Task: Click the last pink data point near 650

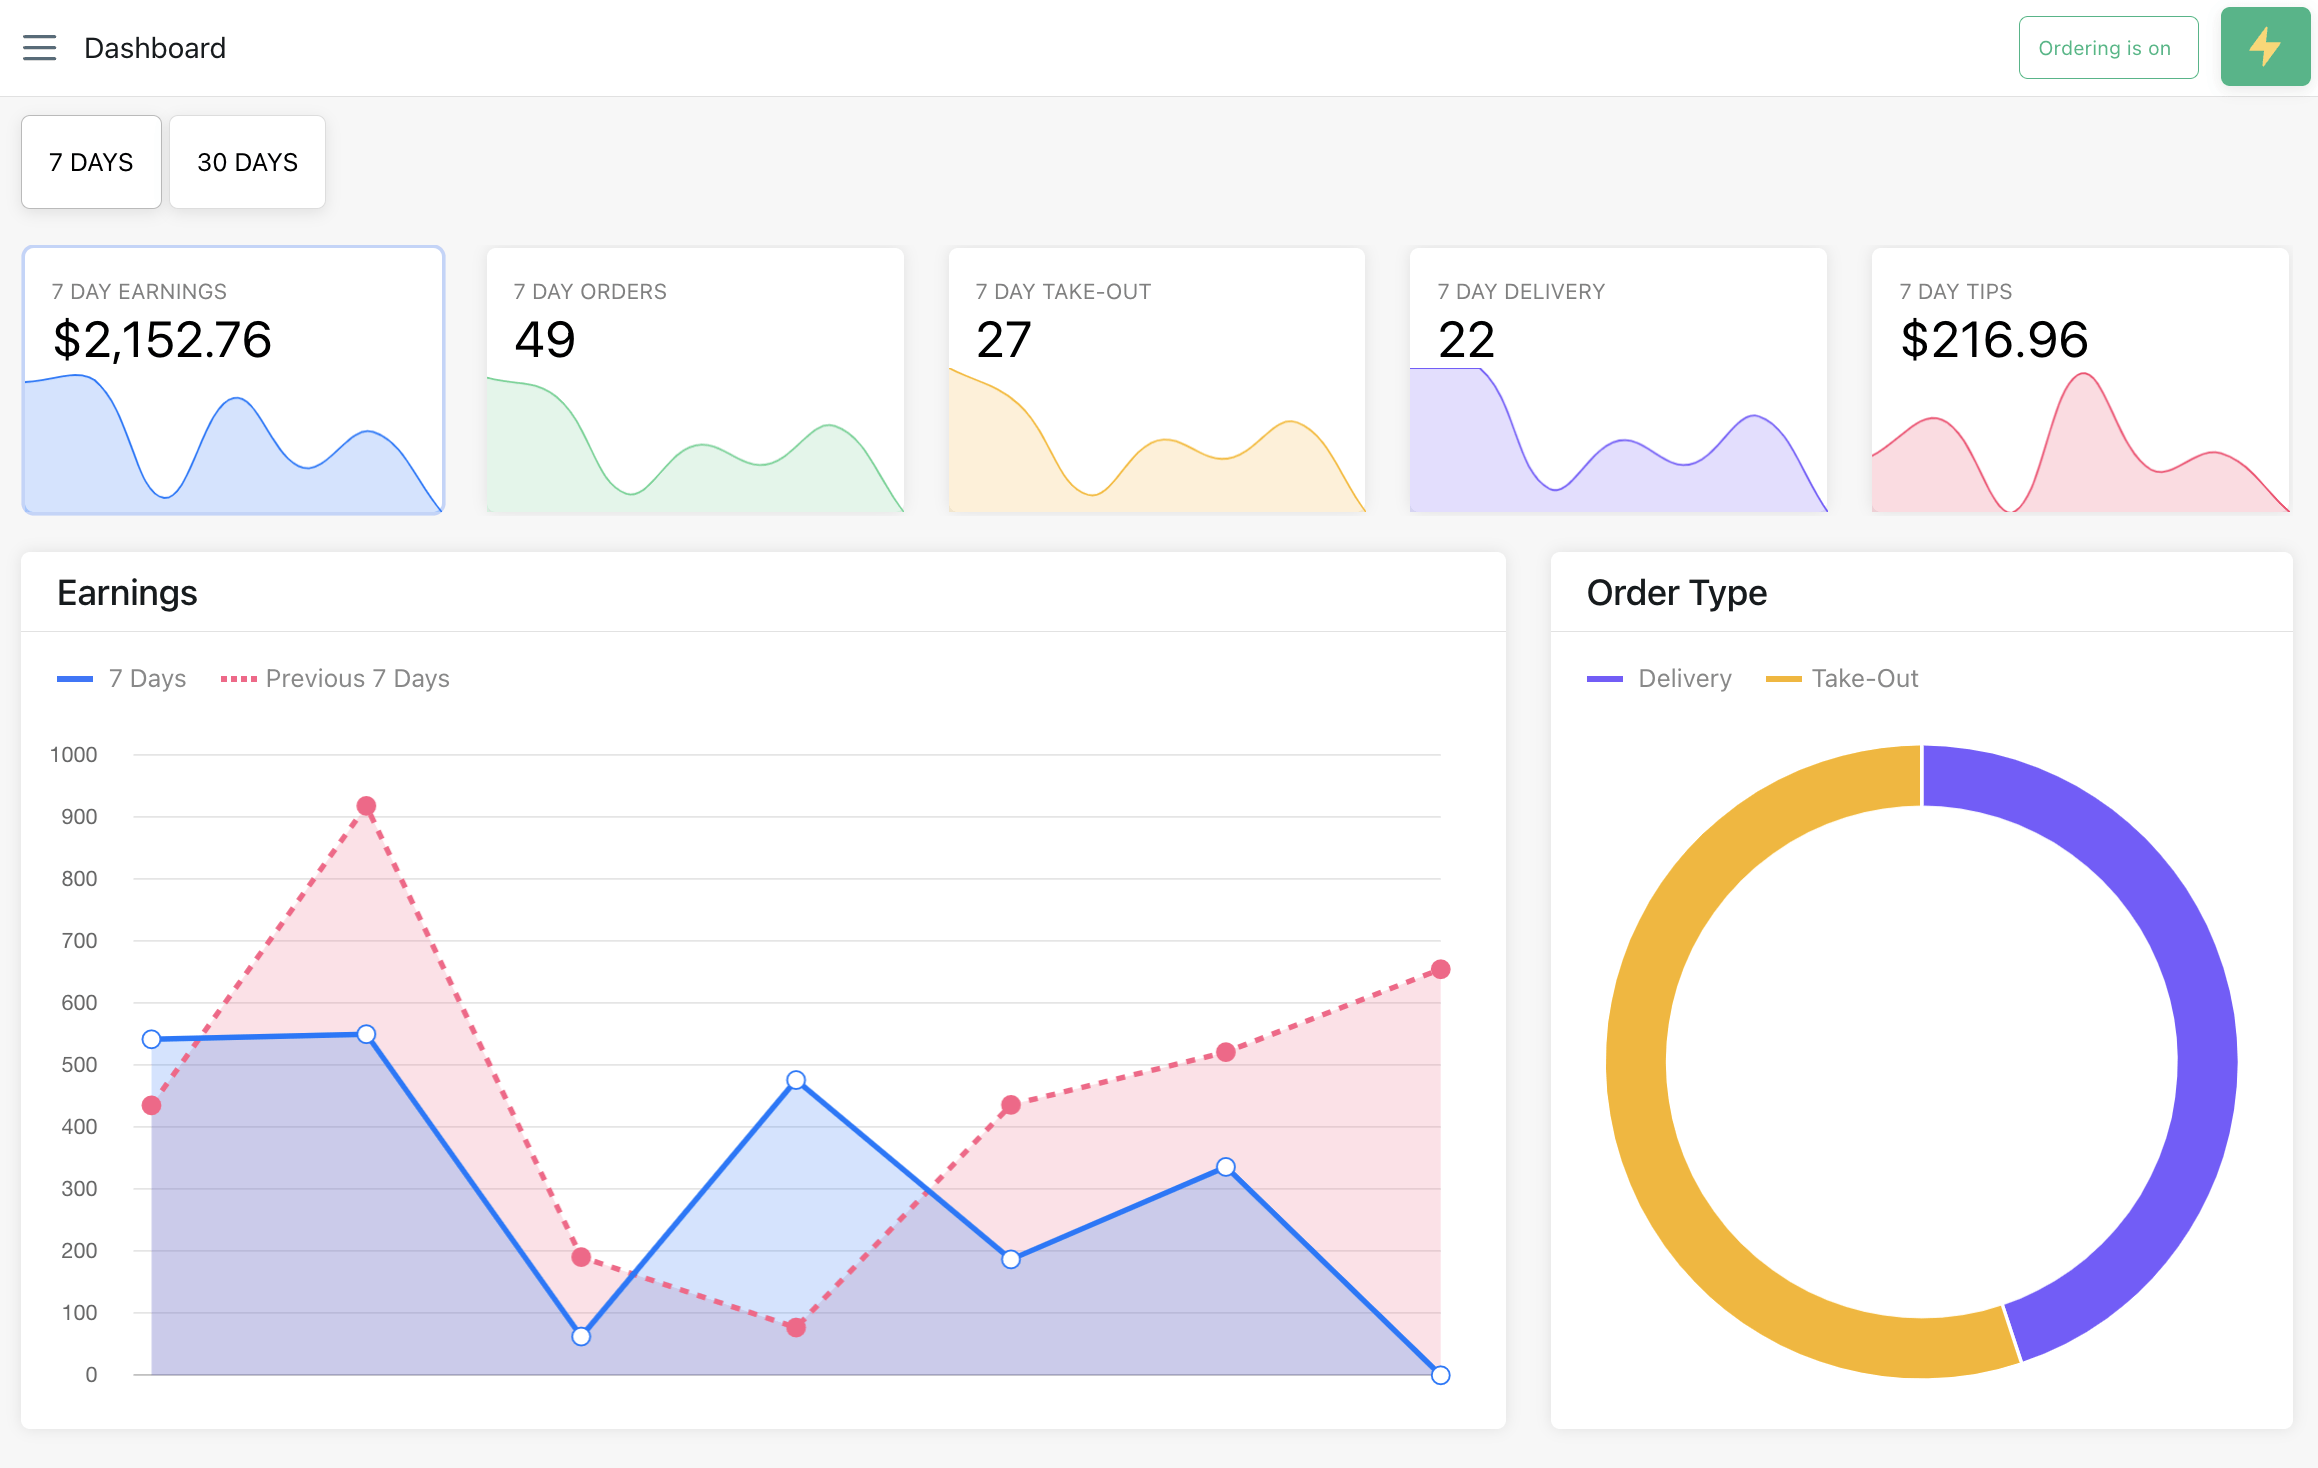Action: (x=1440, y=969)
